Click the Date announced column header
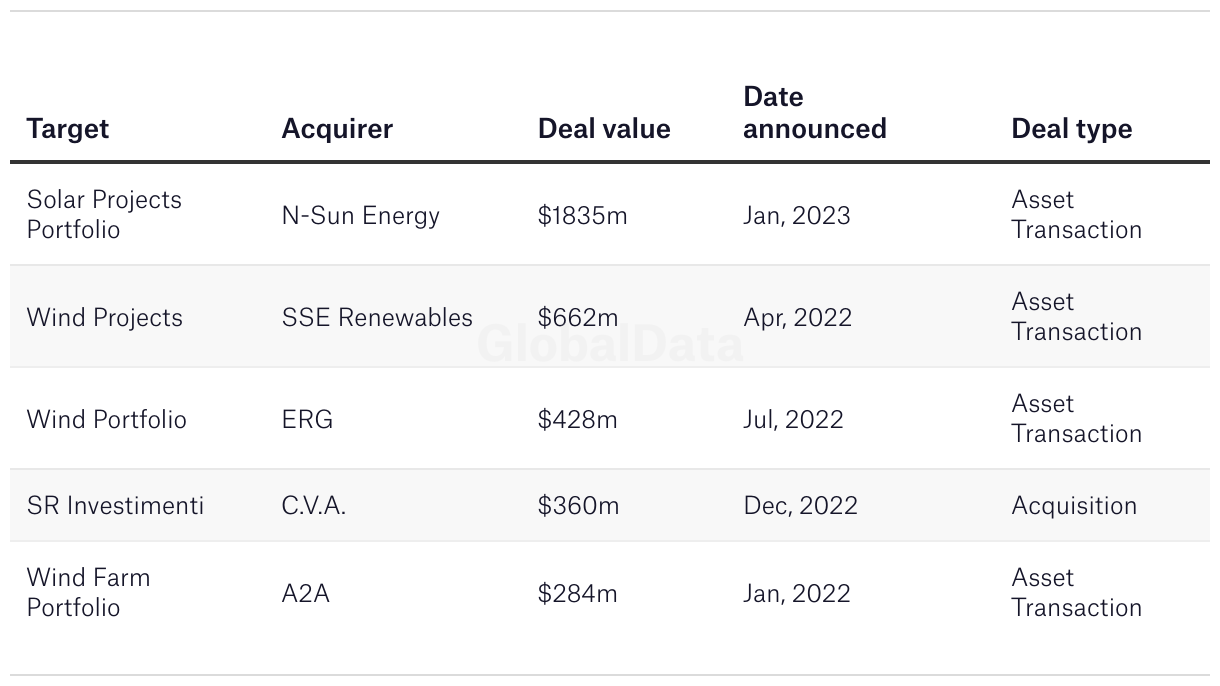The image size is (1220, 686). [814, 113]
